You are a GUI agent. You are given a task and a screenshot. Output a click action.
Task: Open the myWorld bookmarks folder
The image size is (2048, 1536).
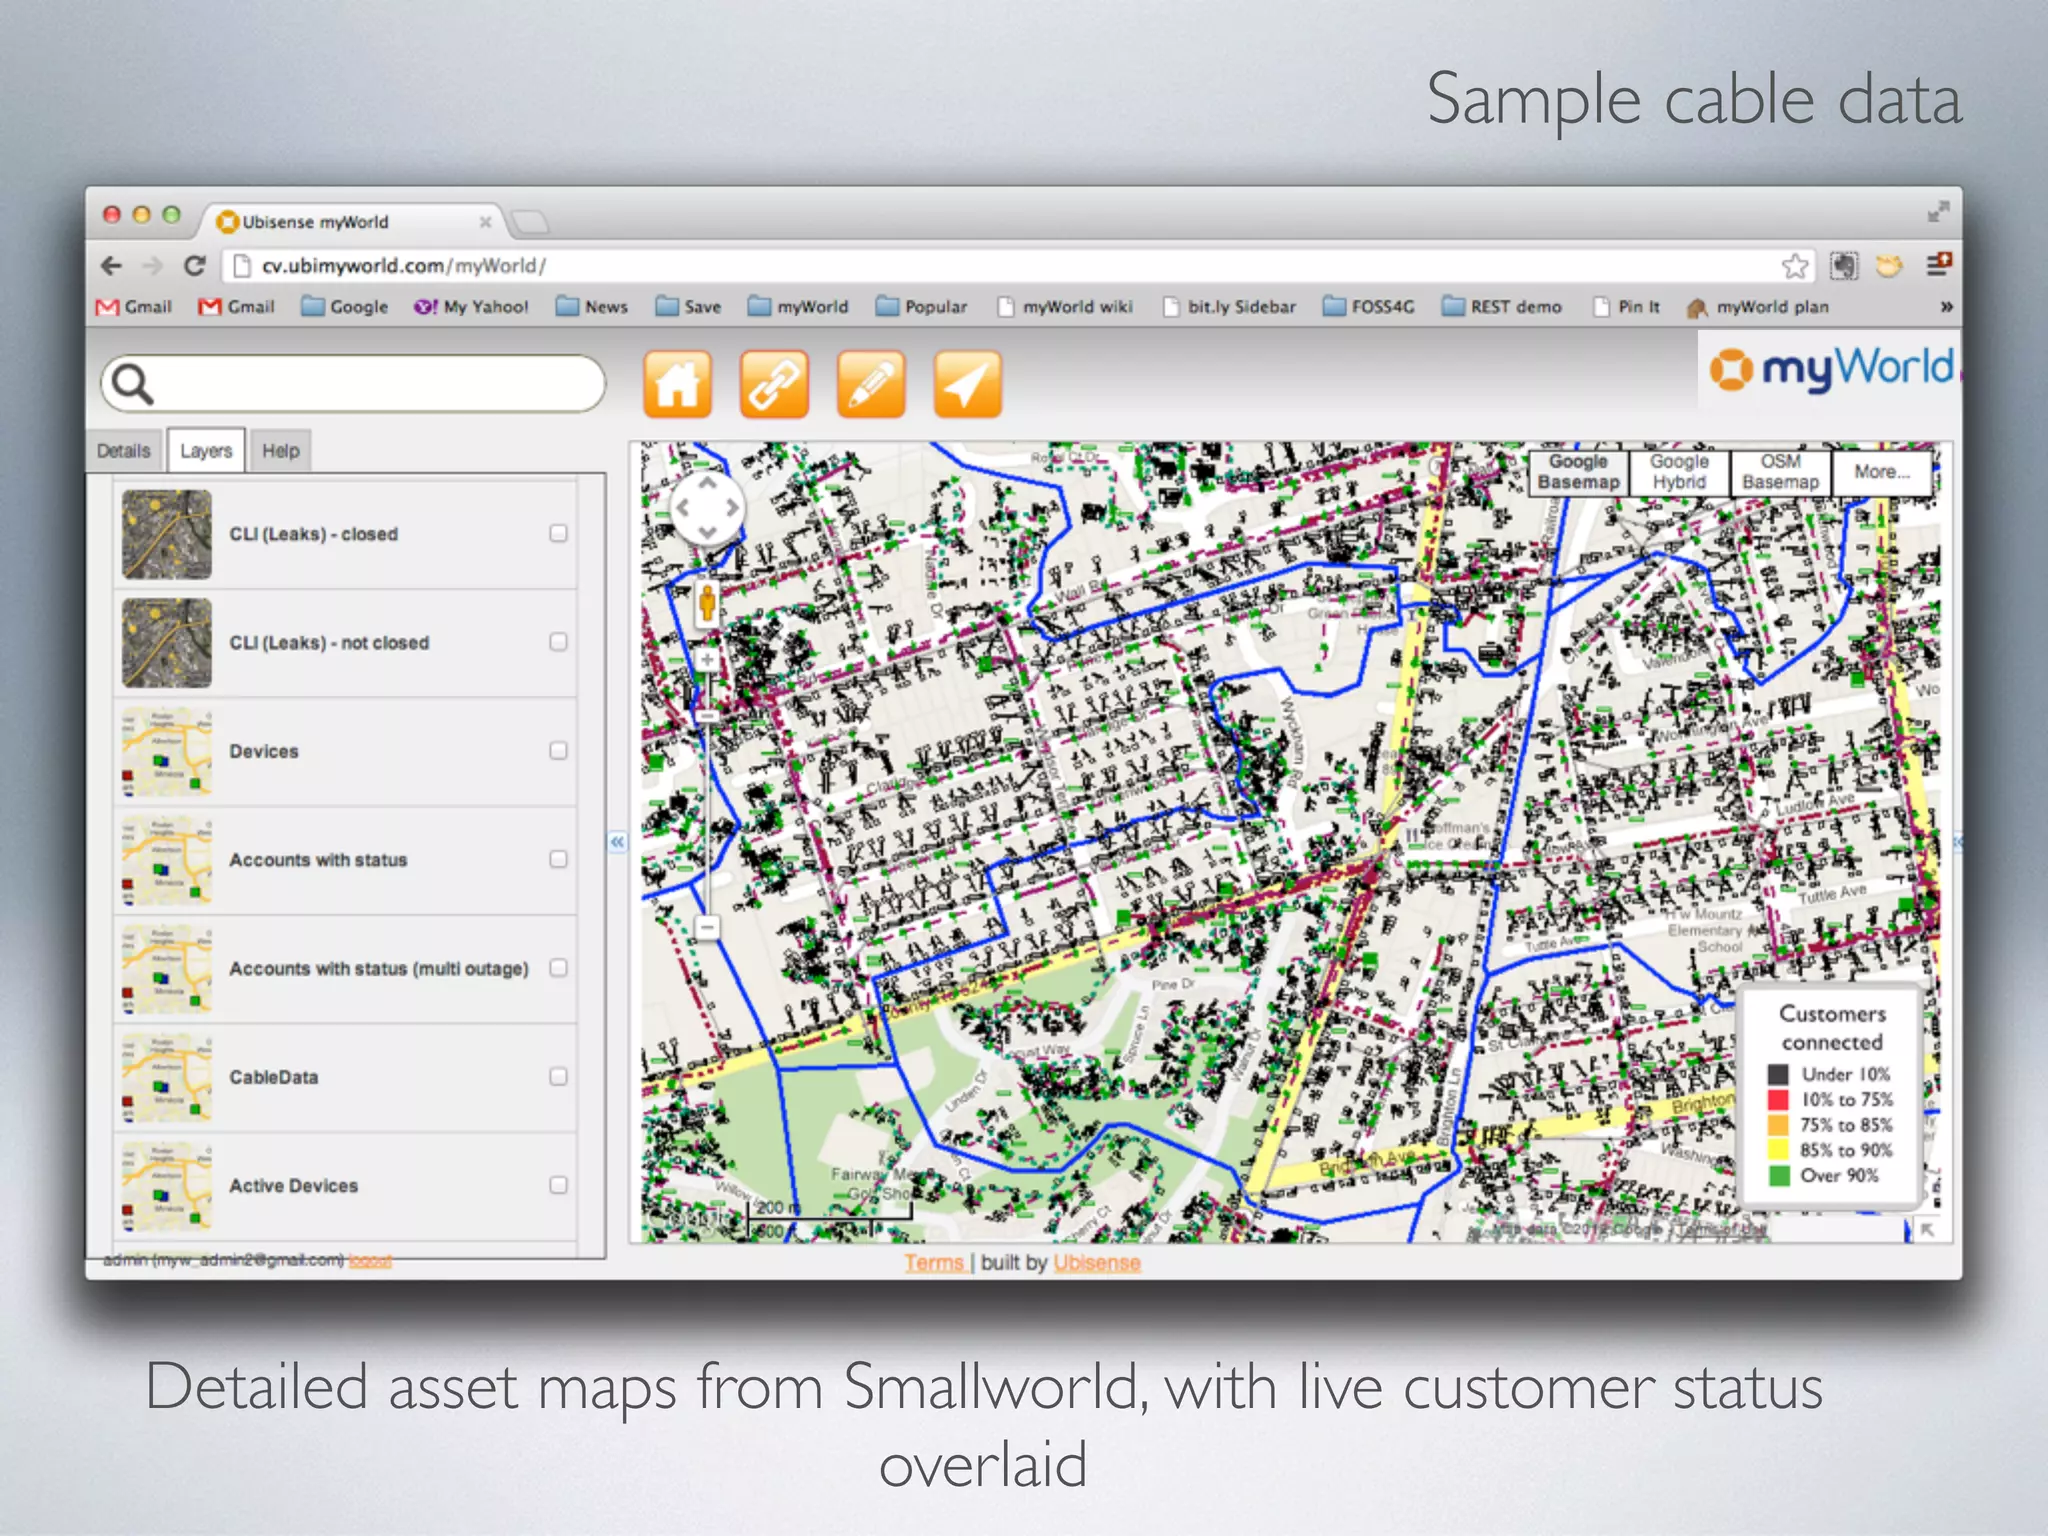[797, 307]
